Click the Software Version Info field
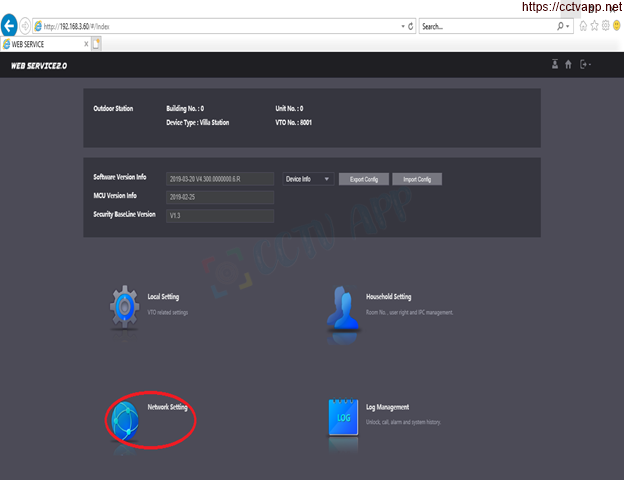Image resolution: width=624 pixels, height=480 pixels. pos(219,179)
